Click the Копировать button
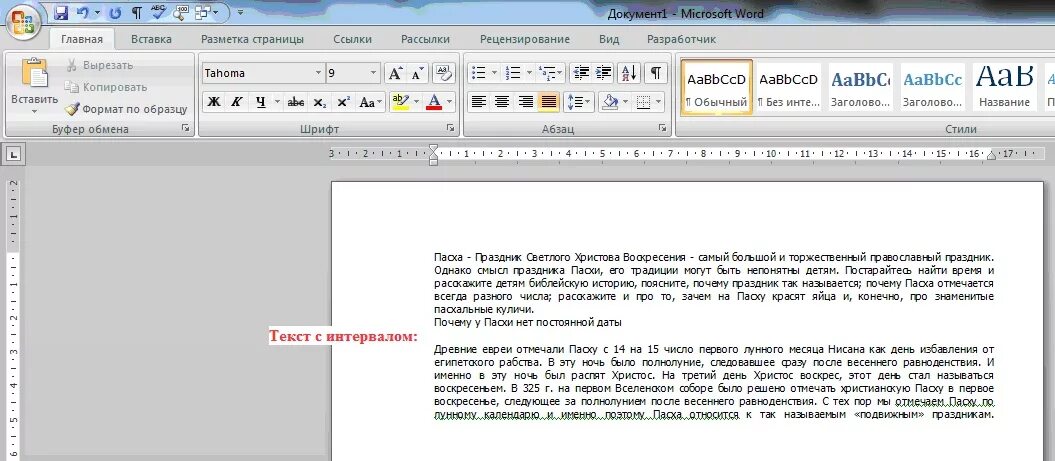The width and height of the screenshot is (1055, 461). tap(106, 87)
